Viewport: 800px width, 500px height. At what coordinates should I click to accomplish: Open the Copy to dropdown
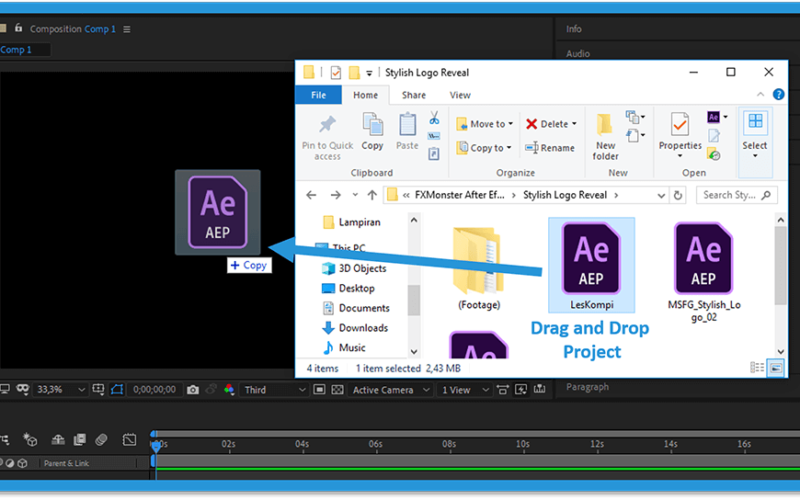(484, 148)
